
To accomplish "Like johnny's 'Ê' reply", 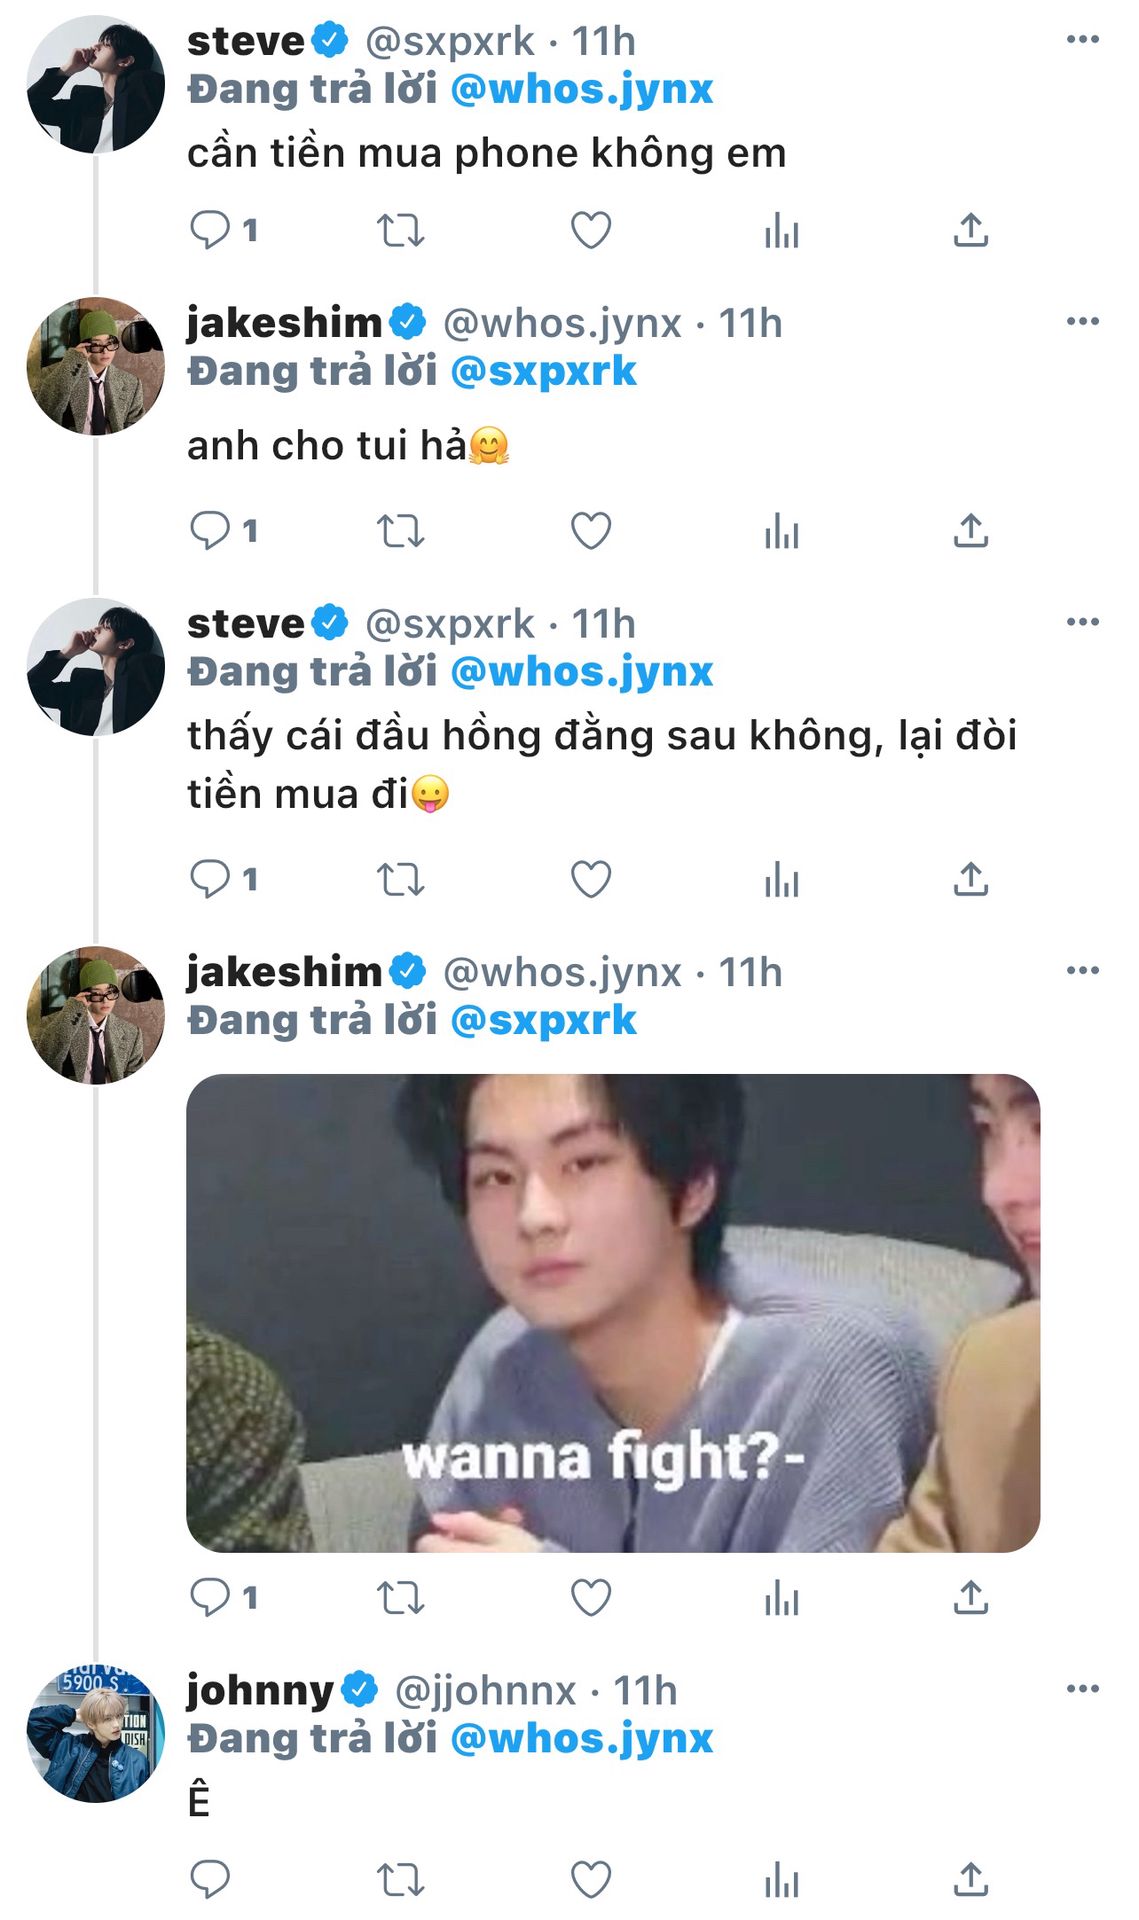I will coord(591,1880).
